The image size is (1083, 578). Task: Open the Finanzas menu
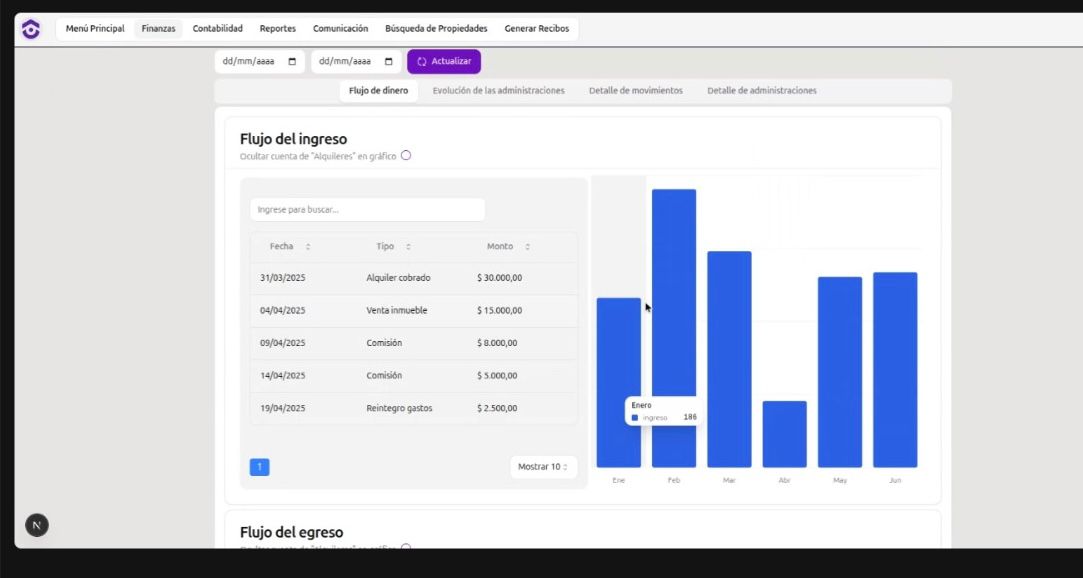click(x=158, y=29)
